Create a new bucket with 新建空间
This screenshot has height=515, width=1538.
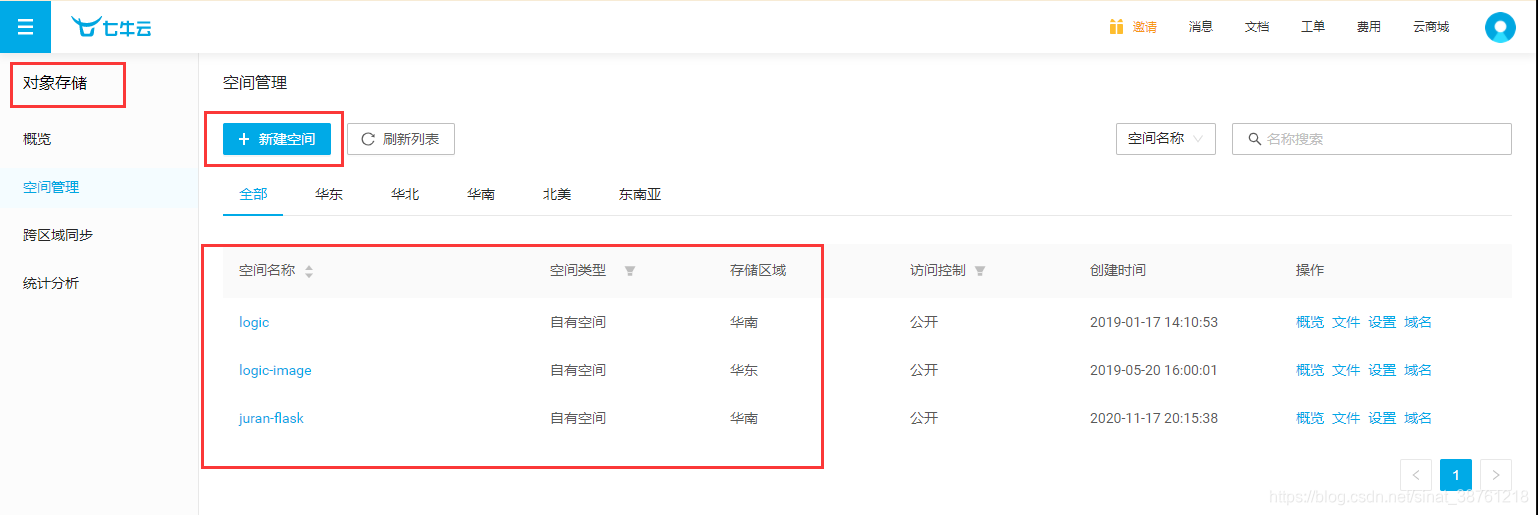click(277, 139)
